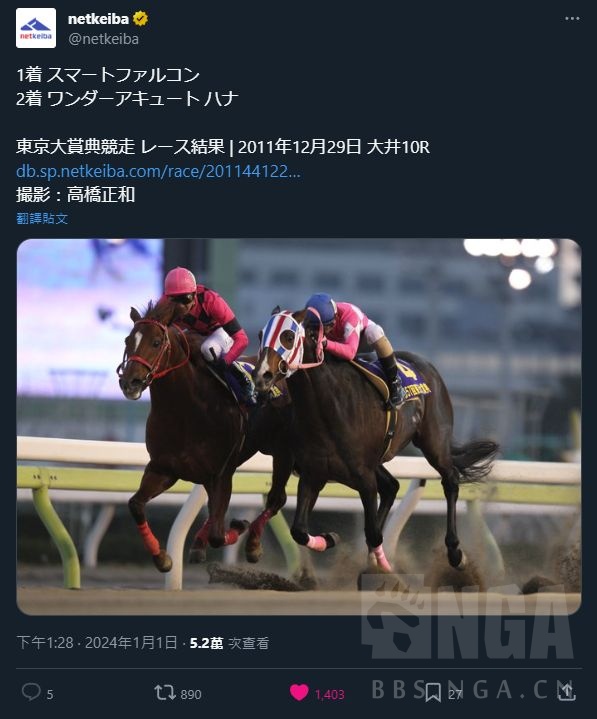Screen dimensions: 597x719
Task: Click the 5.2萬 次查看 view count
Action: [x=229, y=643]
